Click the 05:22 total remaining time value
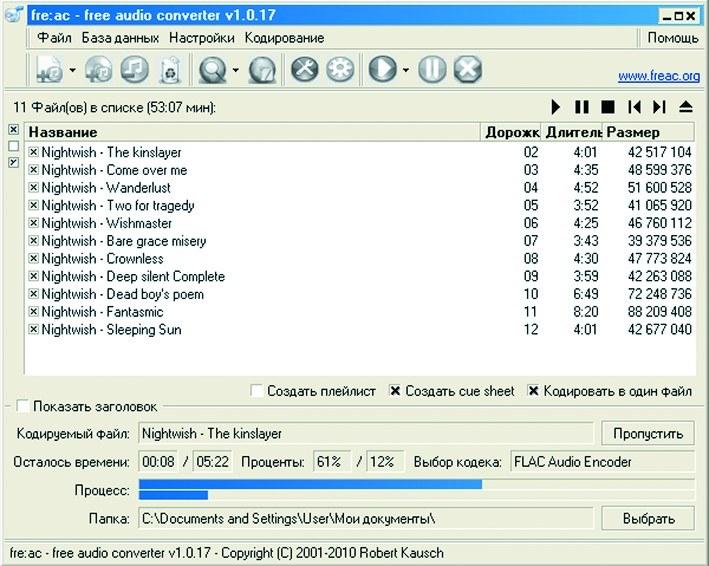The image size is (709, 566). coord(212,462)
